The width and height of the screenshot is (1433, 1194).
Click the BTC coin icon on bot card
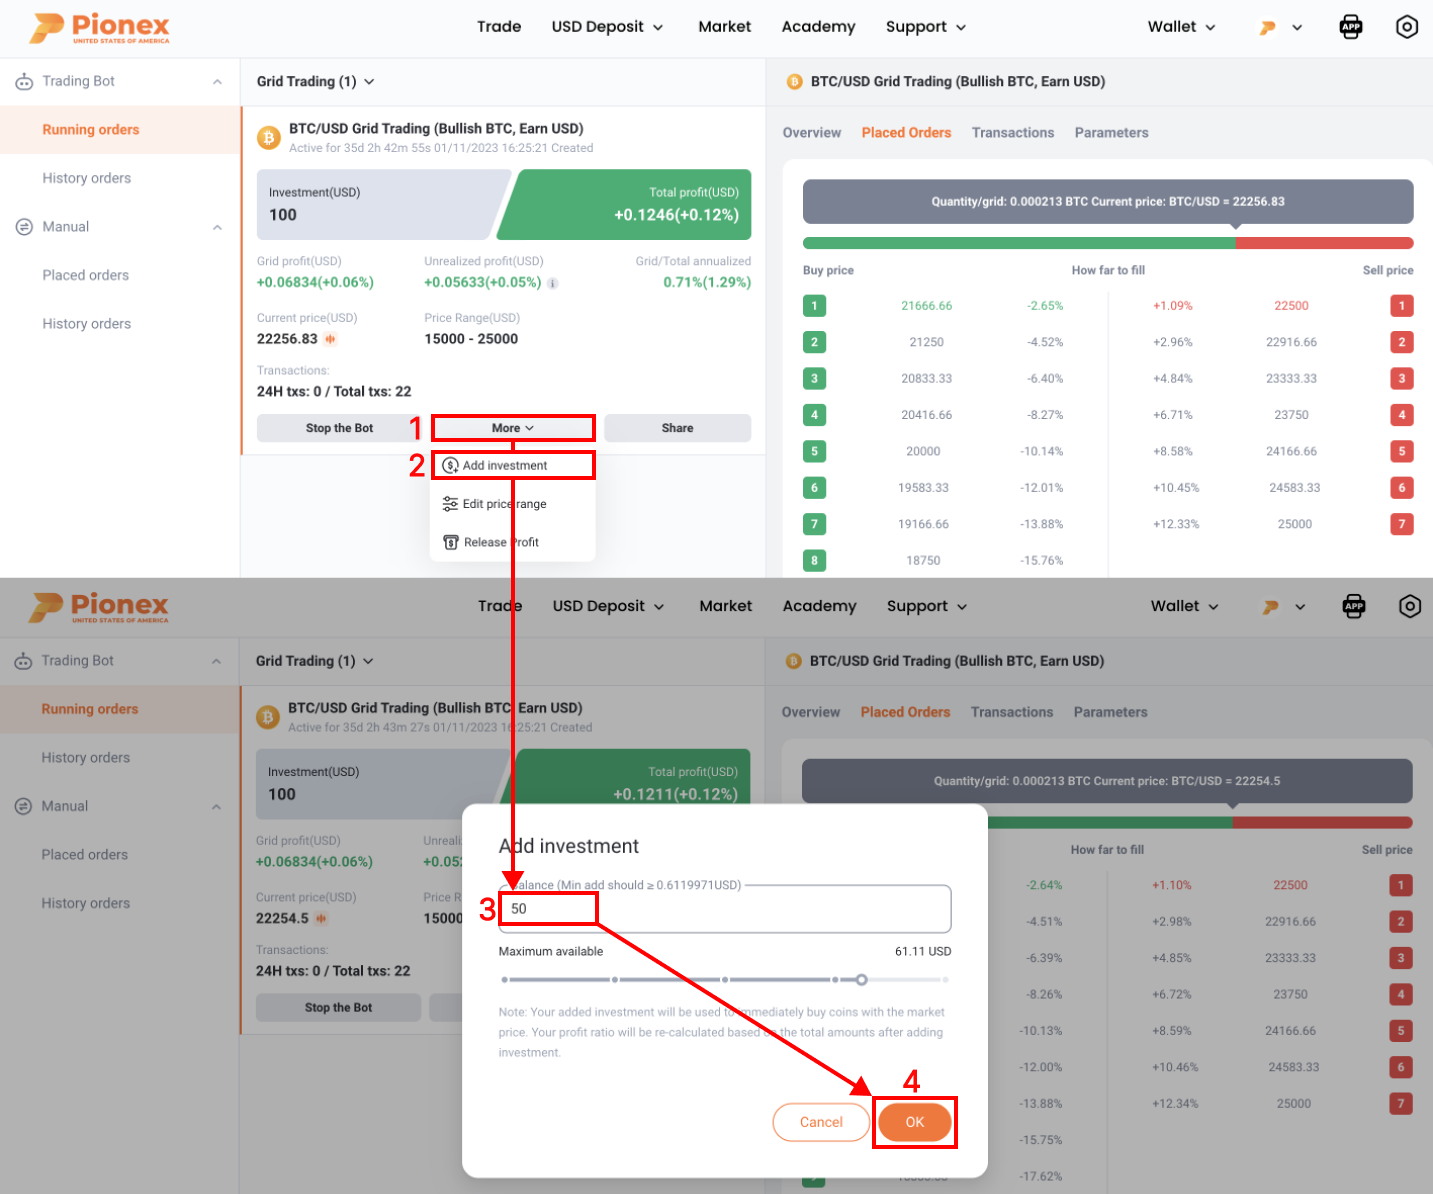tap(268, 137)
